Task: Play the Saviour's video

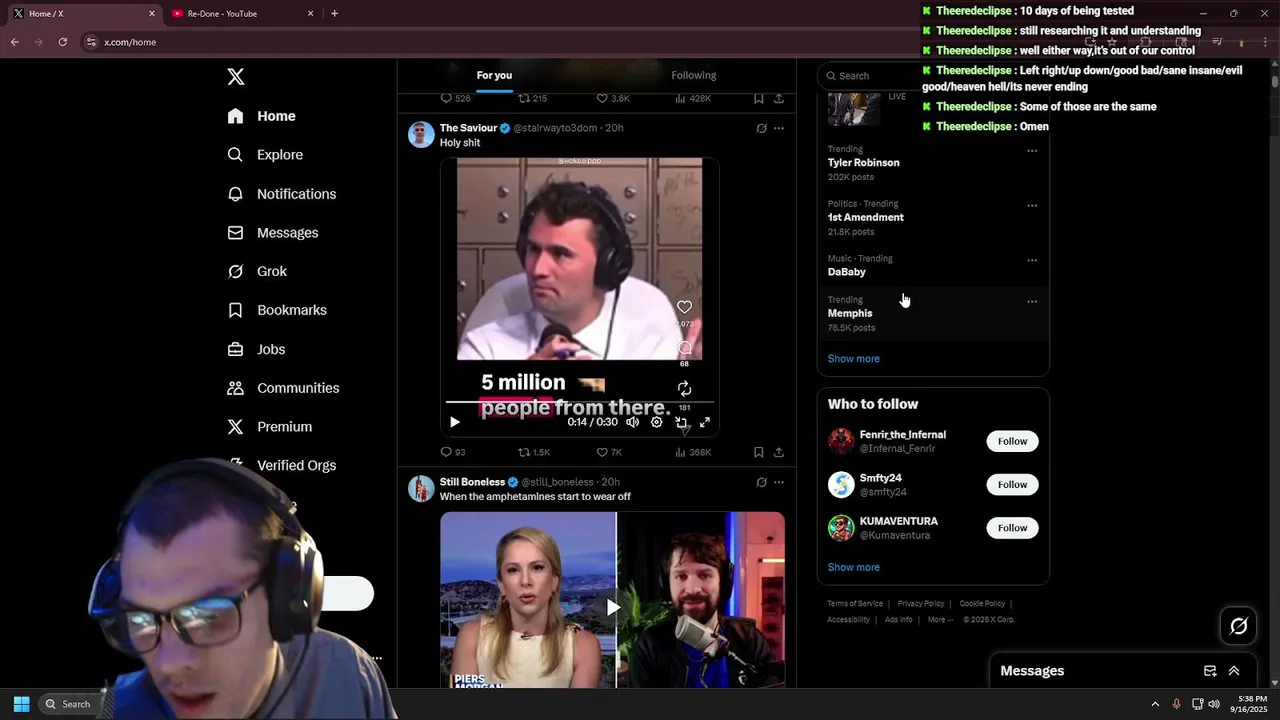Action: pos(455,422)
